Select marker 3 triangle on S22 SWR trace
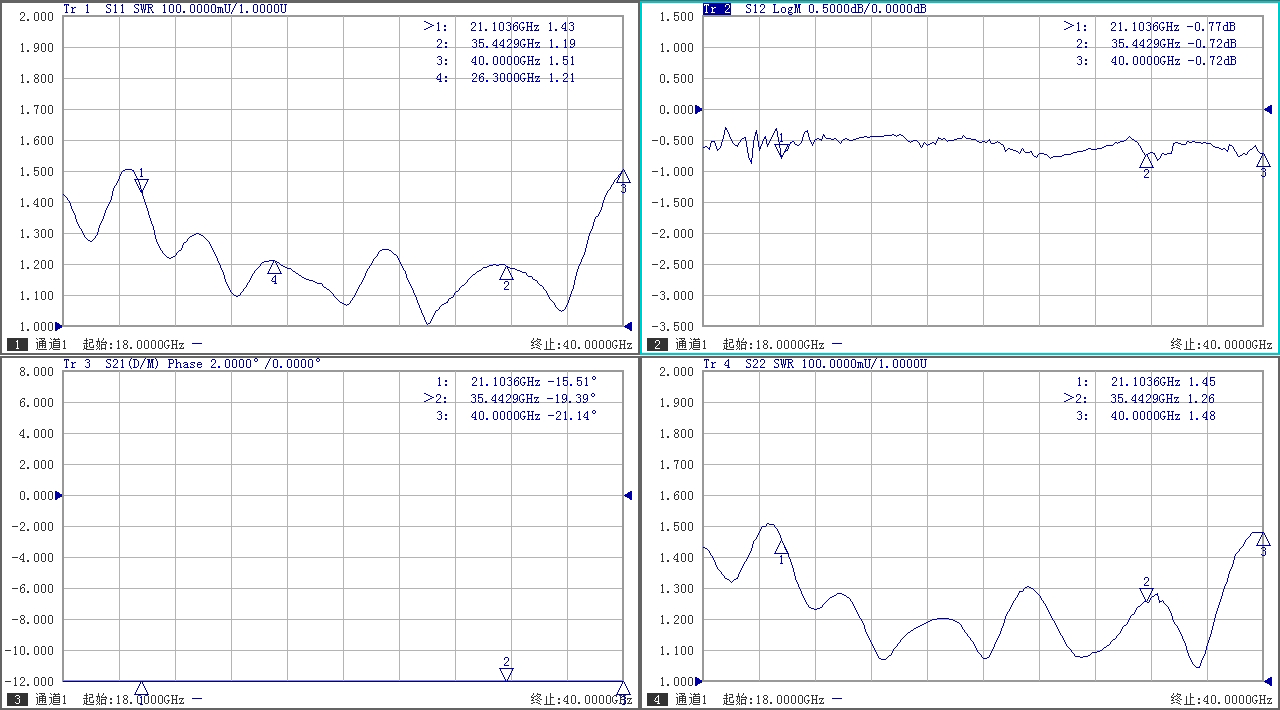This screenshot has width=1280, height=710. pyautogui.click(x=1263, y=539)
